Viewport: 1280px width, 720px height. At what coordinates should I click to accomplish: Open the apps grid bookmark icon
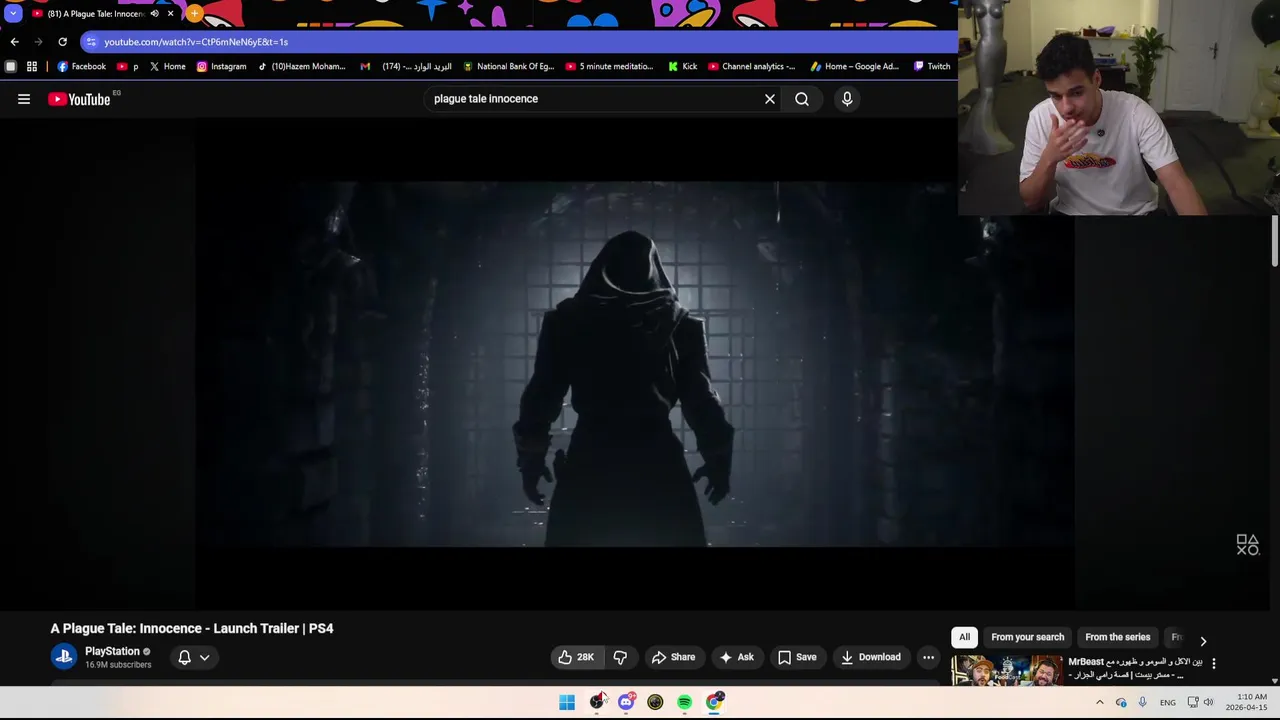pos(32,67)
